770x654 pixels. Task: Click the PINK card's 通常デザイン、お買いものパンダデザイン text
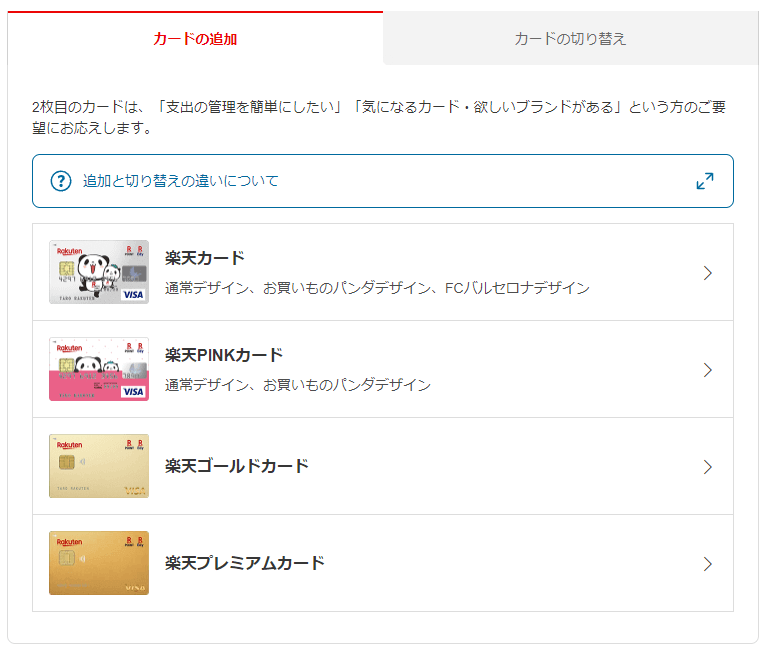click(298, 385)
